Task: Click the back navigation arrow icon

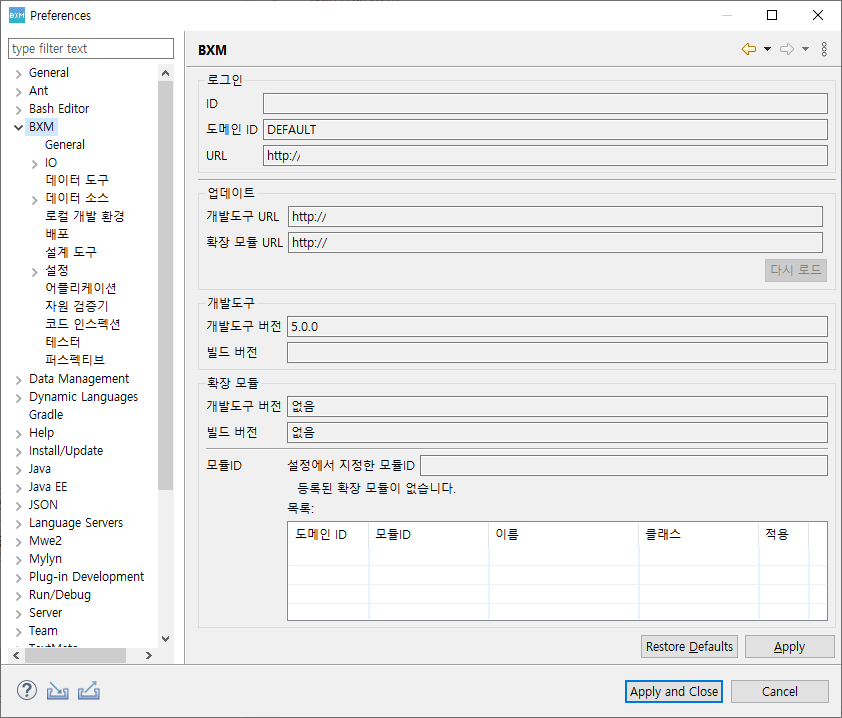Action: click(749, 49)
